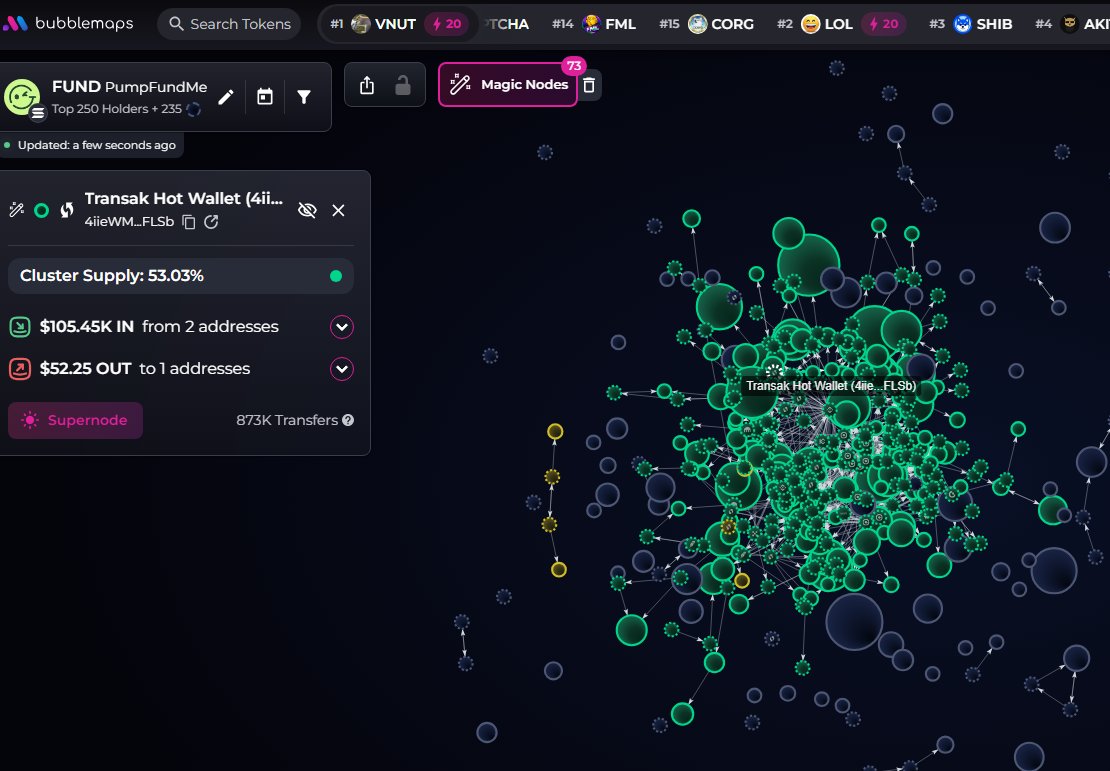Click the magic wand icon in wallet panel

click(x=16, y=210)
